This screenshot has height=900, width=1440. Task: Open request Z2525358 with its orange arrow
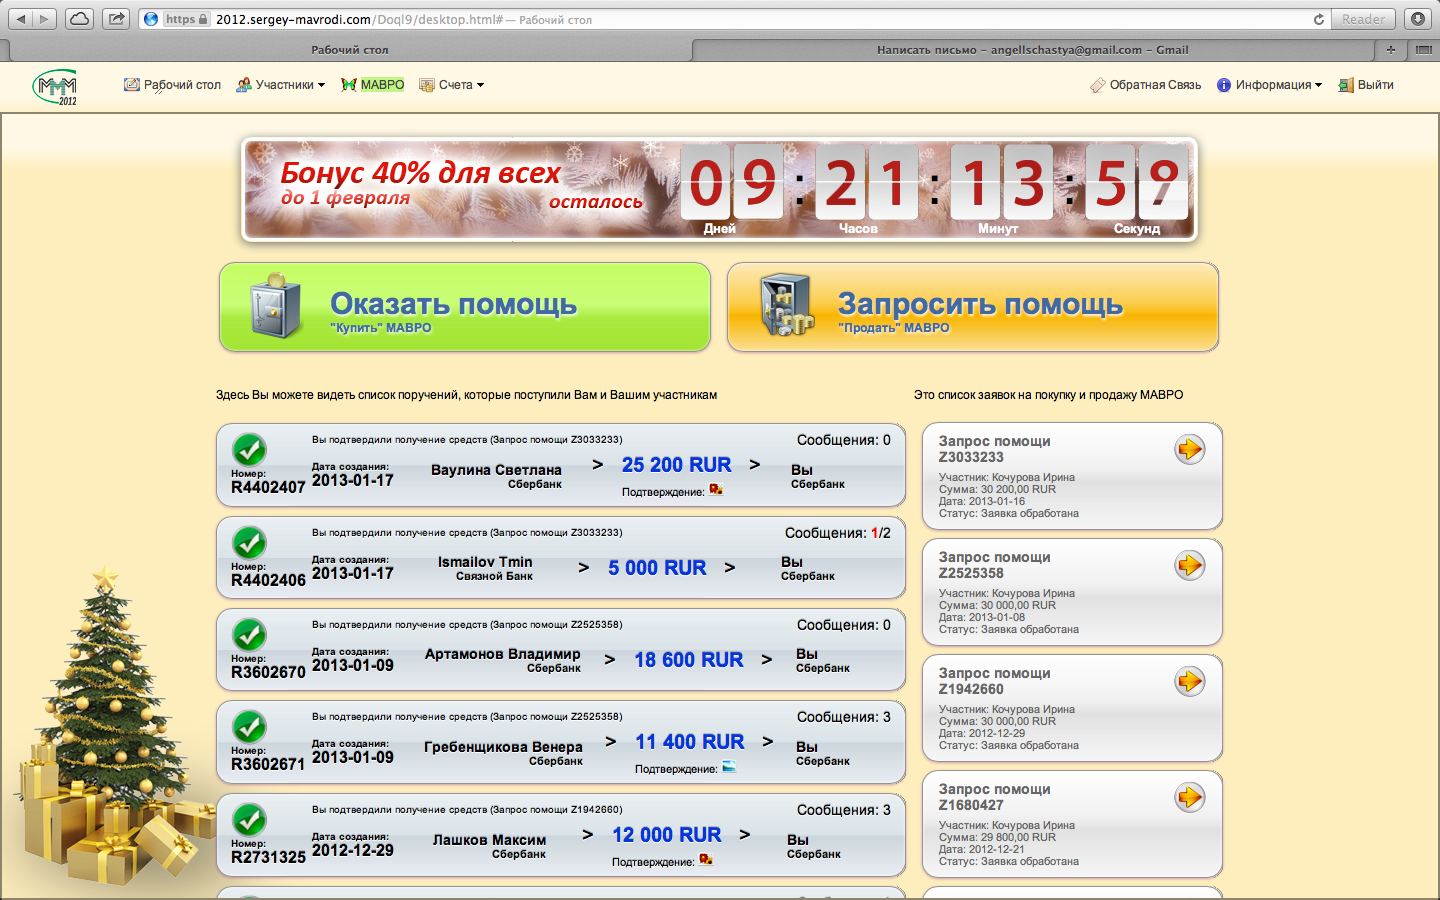1189,566
